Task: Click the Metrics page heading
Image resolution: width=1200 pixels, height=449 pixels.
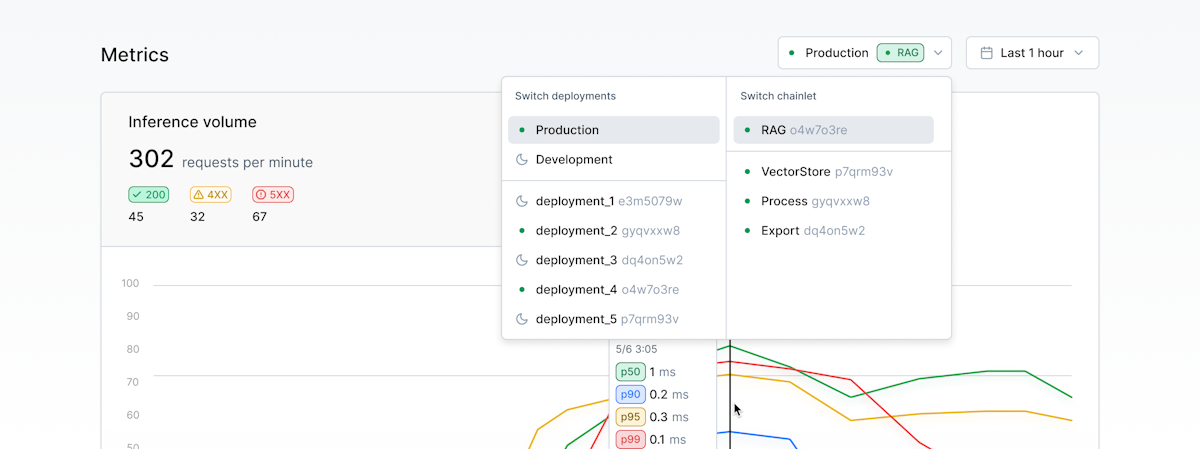Action: point(135,55)
